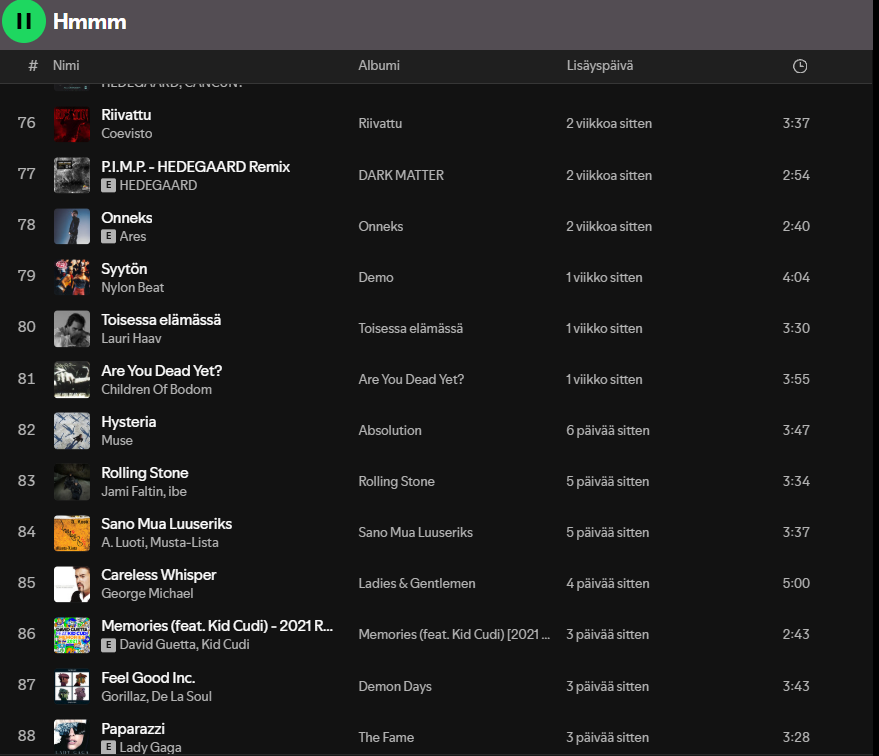Open the Onneks album link
879x756 pixels.
381,226
